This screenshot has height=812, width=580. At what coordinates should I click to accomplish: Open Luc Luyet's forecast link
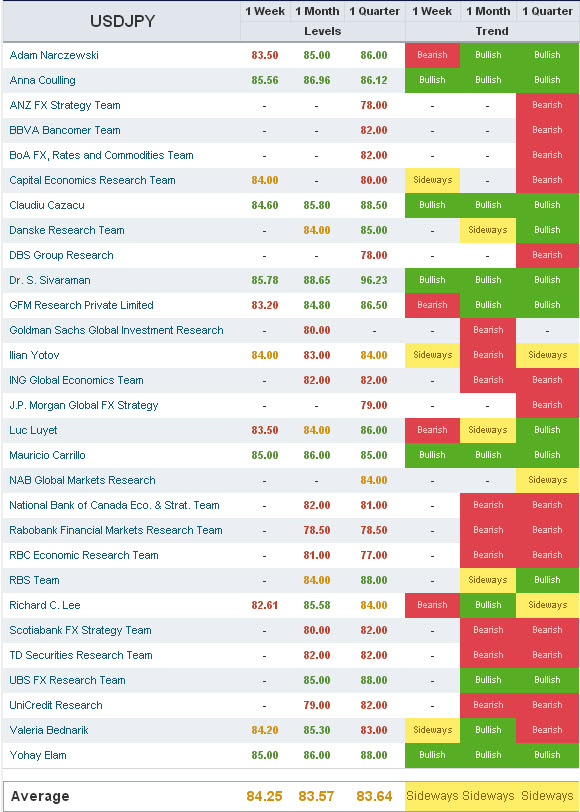33,430
